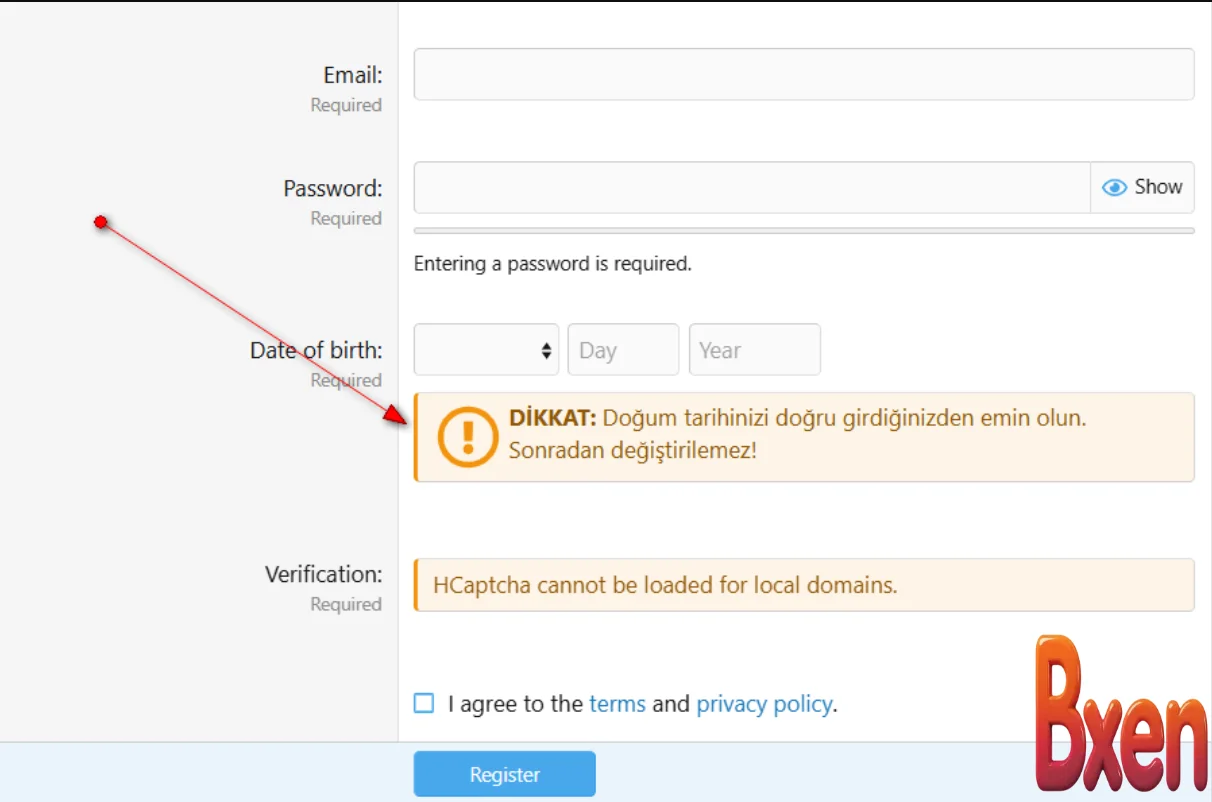Click the Year input field
Viewport: 1212px width, 802px height.
pos(754,350)
